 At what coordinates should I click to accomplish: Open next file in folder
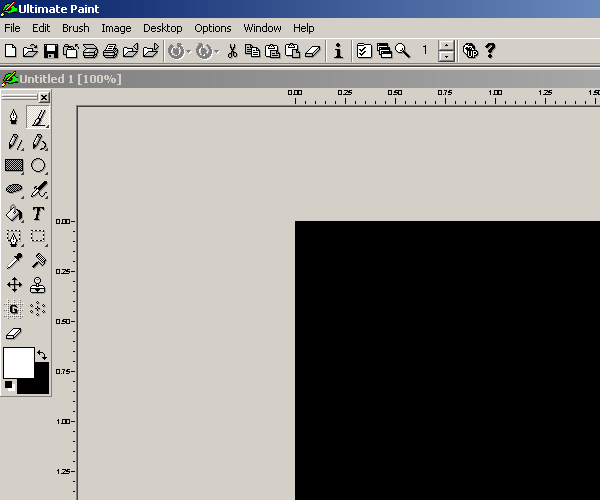pos(151,51)
